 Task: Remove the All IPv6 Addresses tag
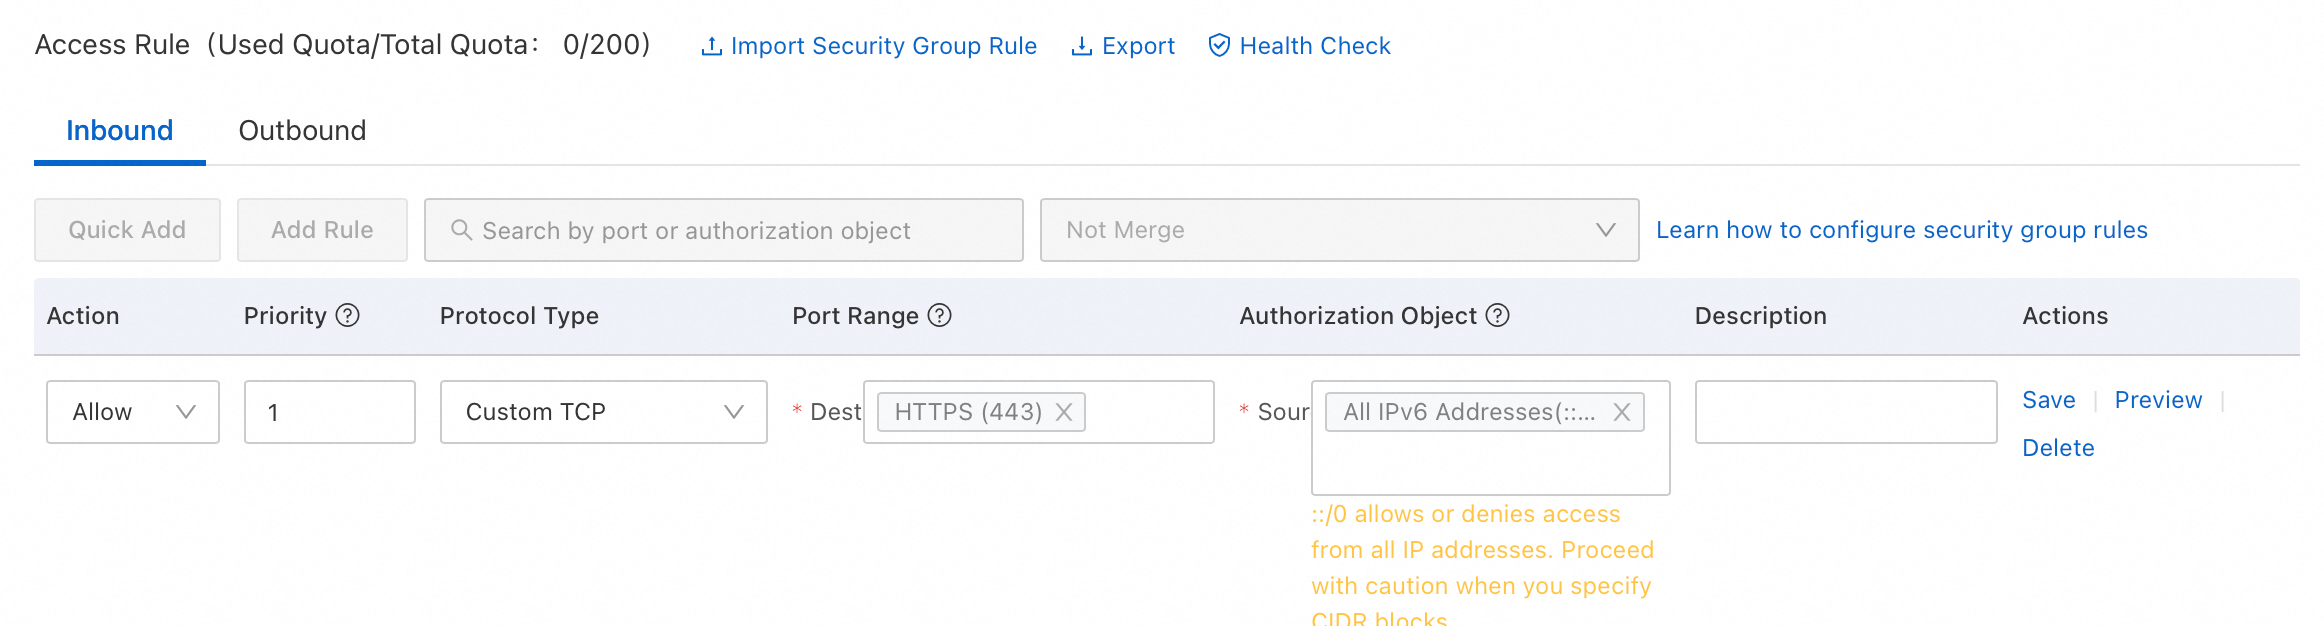(x=1622, y=412)
